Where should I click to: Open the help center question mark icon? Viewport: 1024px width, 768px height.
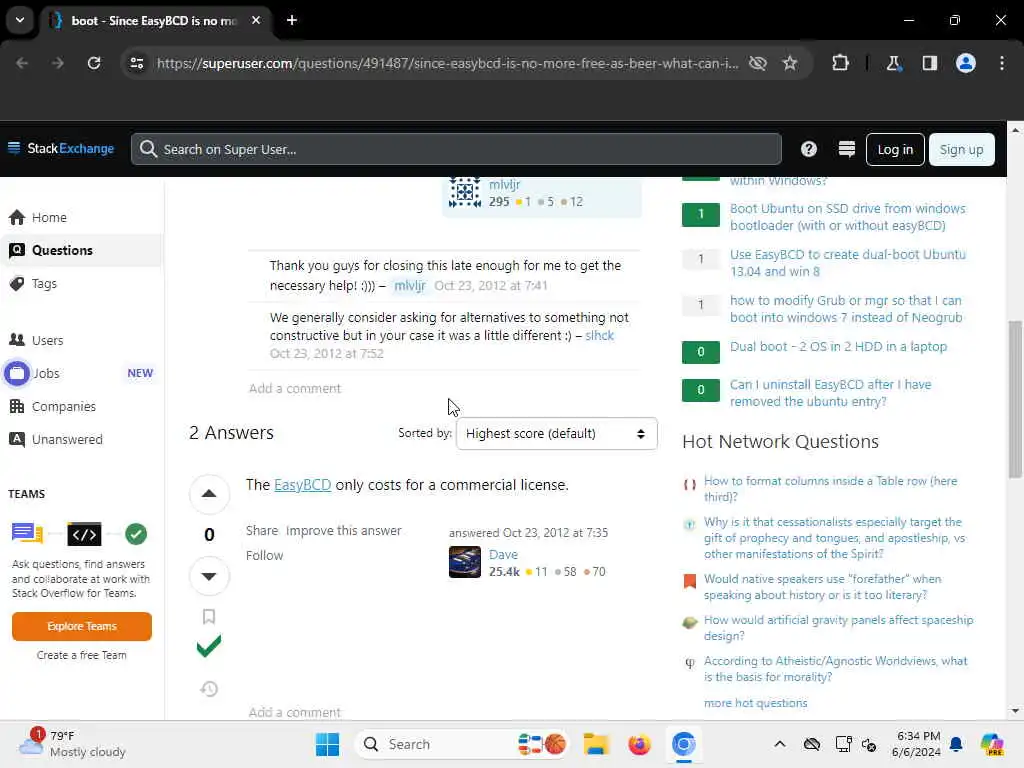[808, 150]
